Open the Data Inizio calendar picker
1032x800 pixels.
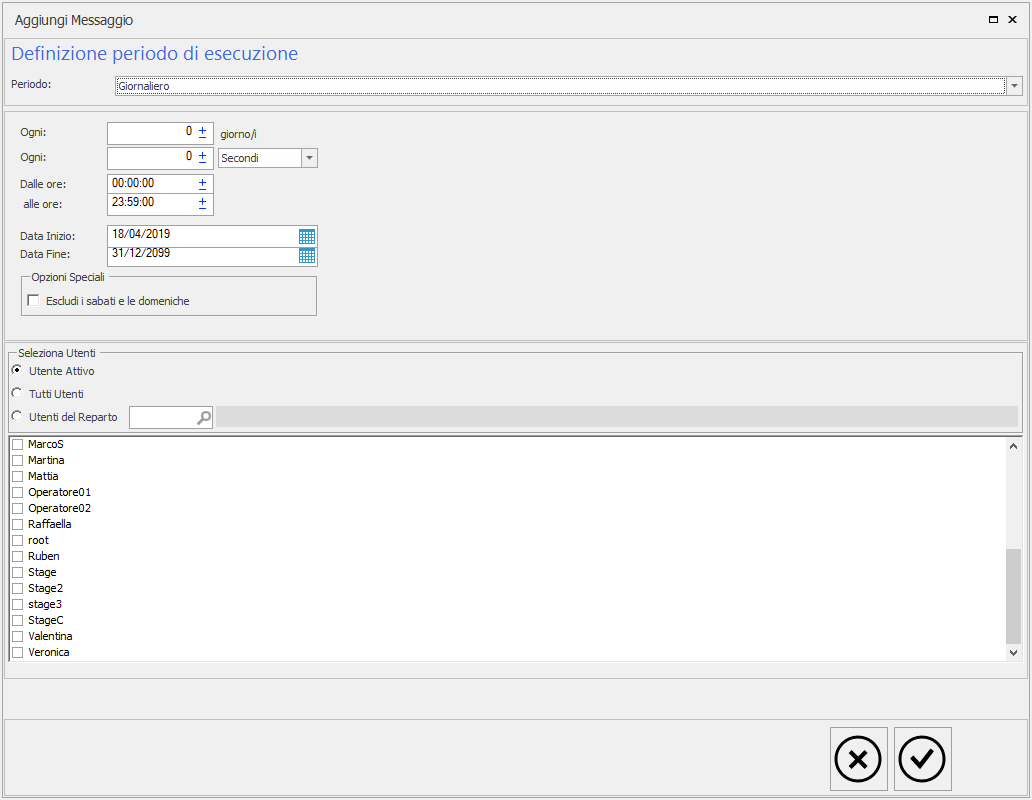(307, 236)
